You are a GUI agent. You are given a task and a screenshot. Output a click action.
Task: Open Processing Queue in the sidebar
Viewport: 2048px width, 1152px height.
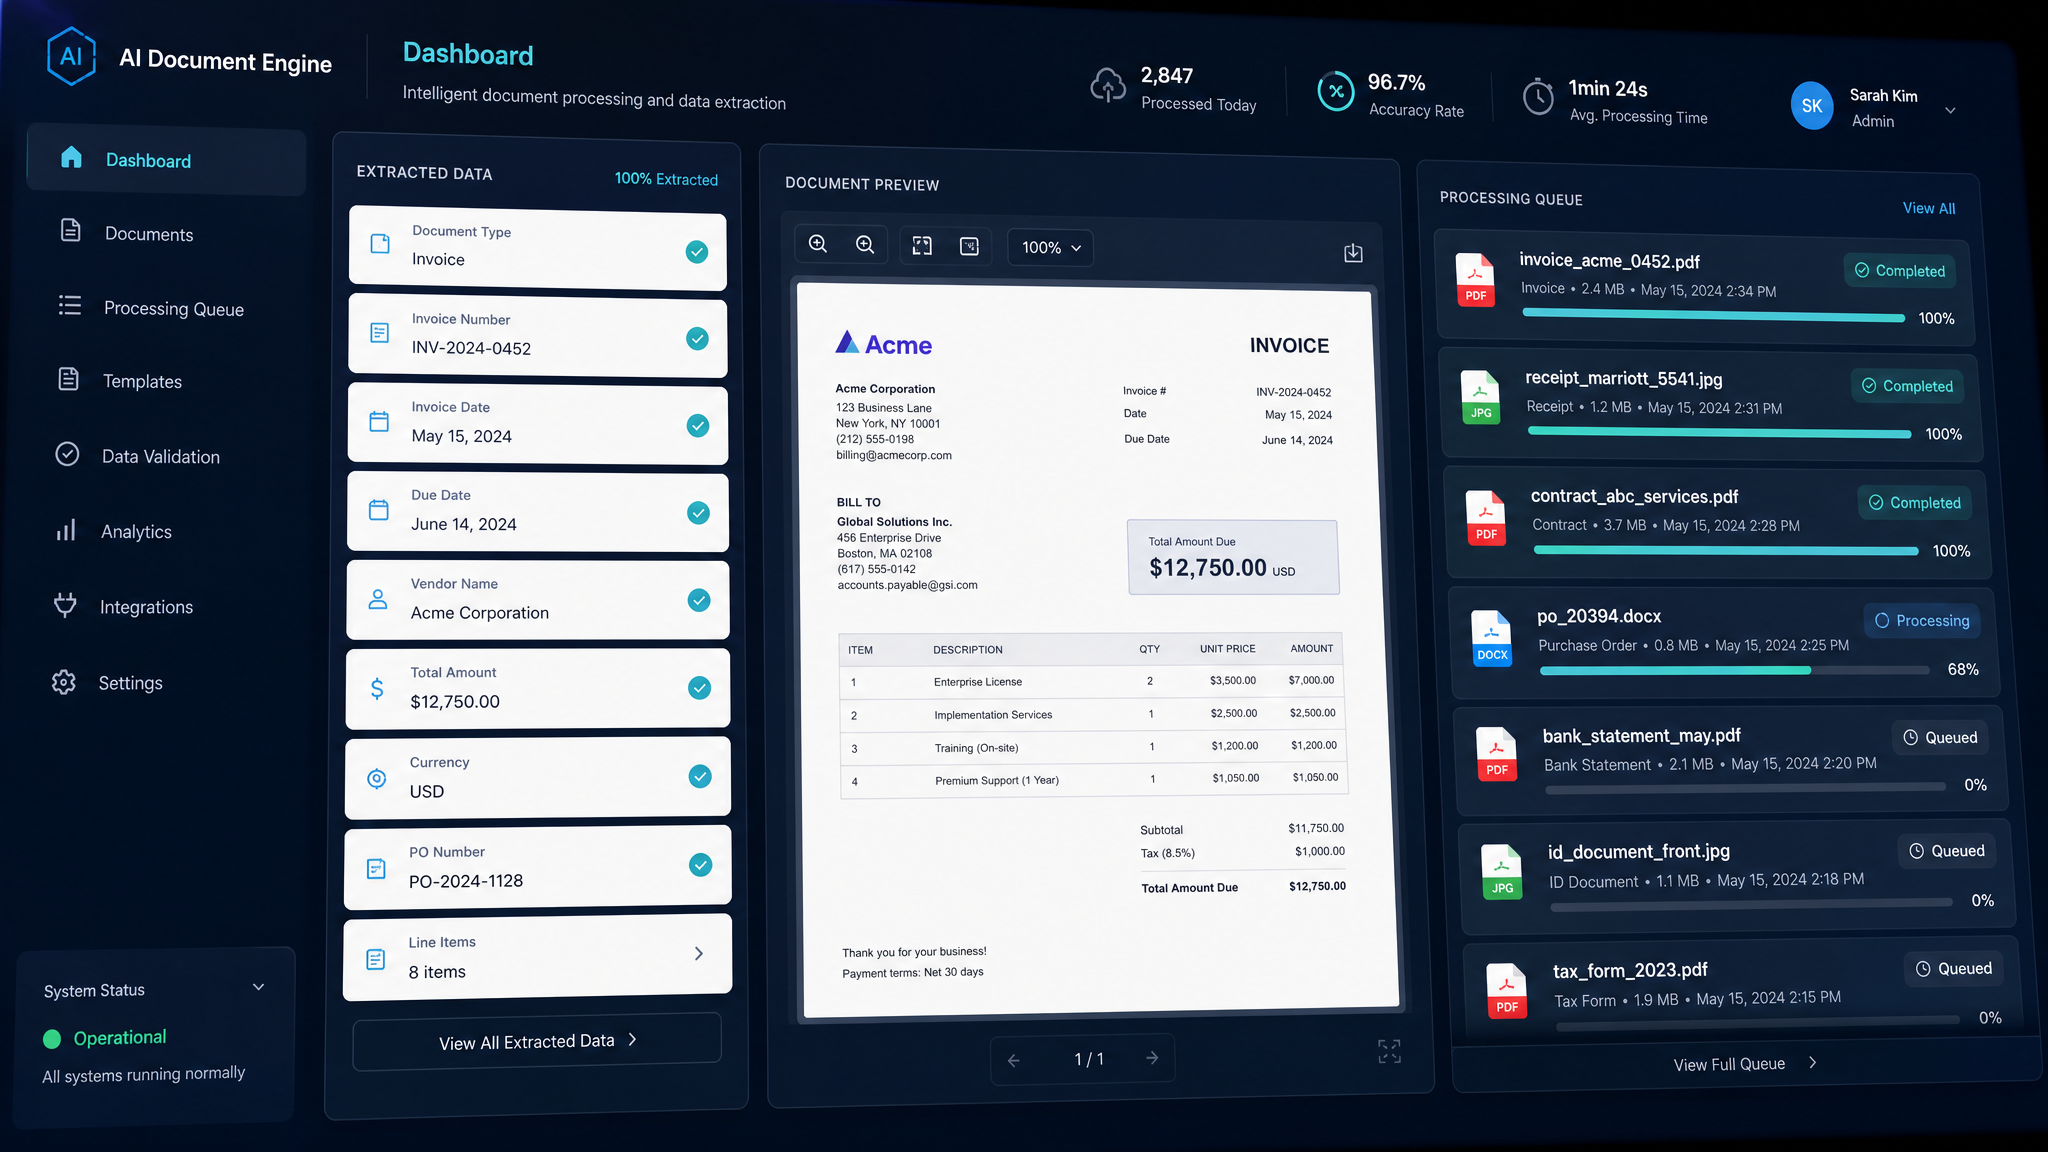(151, 308)
